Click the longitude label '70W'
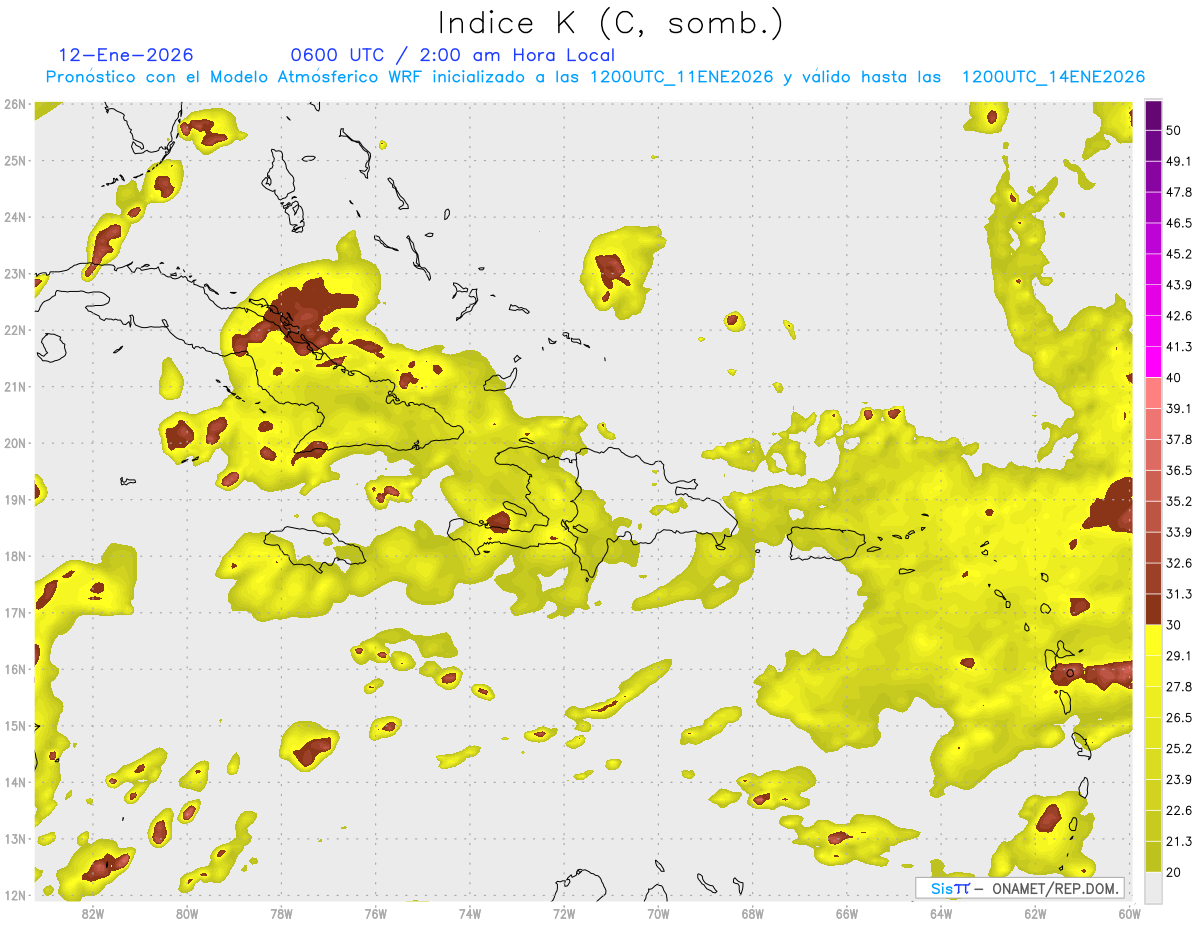This screenshot has width=1200, height=927. (x=658, y=913)
